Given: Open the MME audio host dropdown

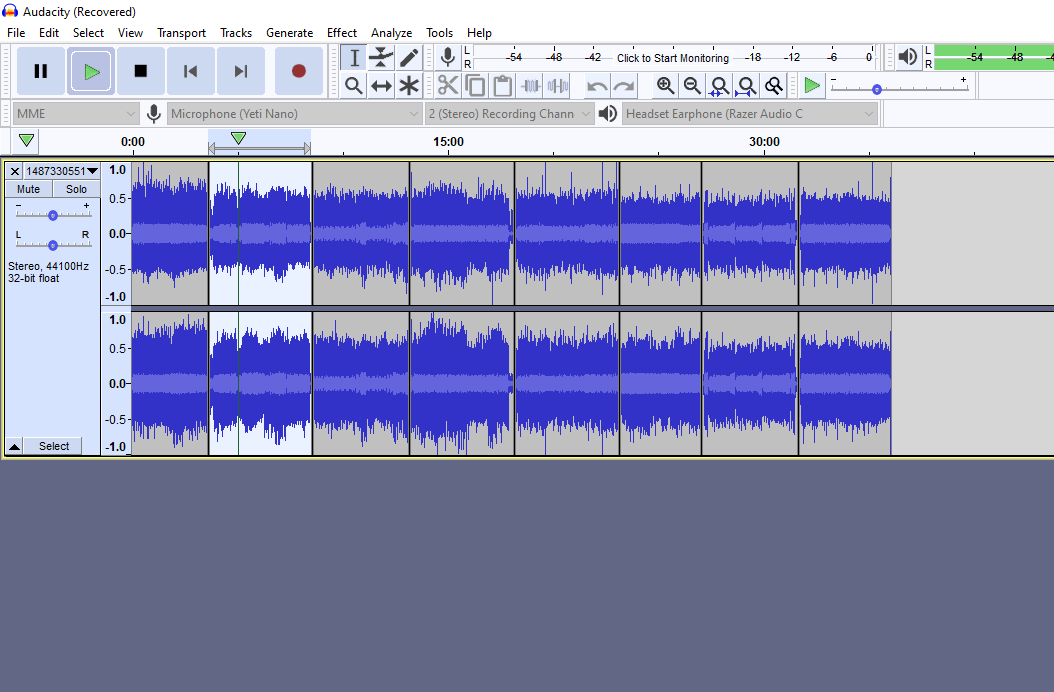Looking at the screenshot, I should 76,114.
